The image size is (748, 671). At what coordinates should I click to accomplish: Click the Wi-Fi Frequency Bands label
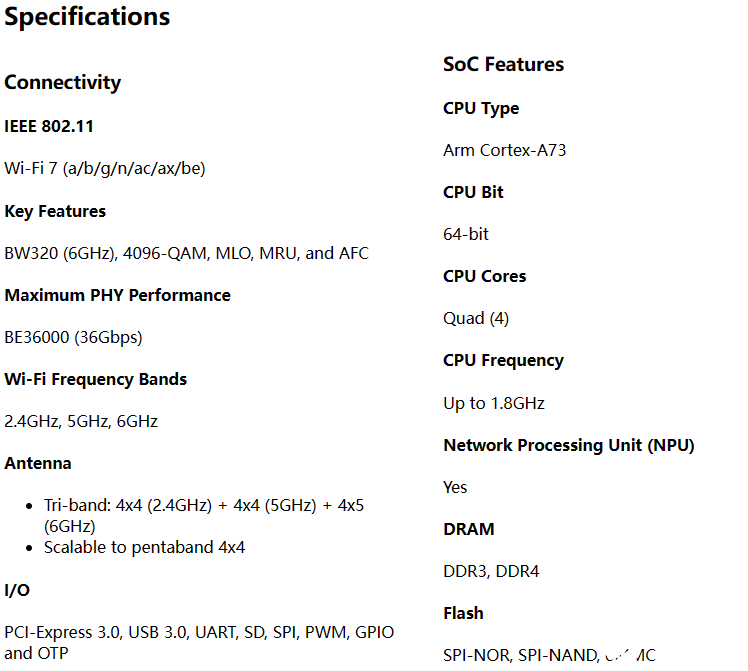click(x=95, y=379)
